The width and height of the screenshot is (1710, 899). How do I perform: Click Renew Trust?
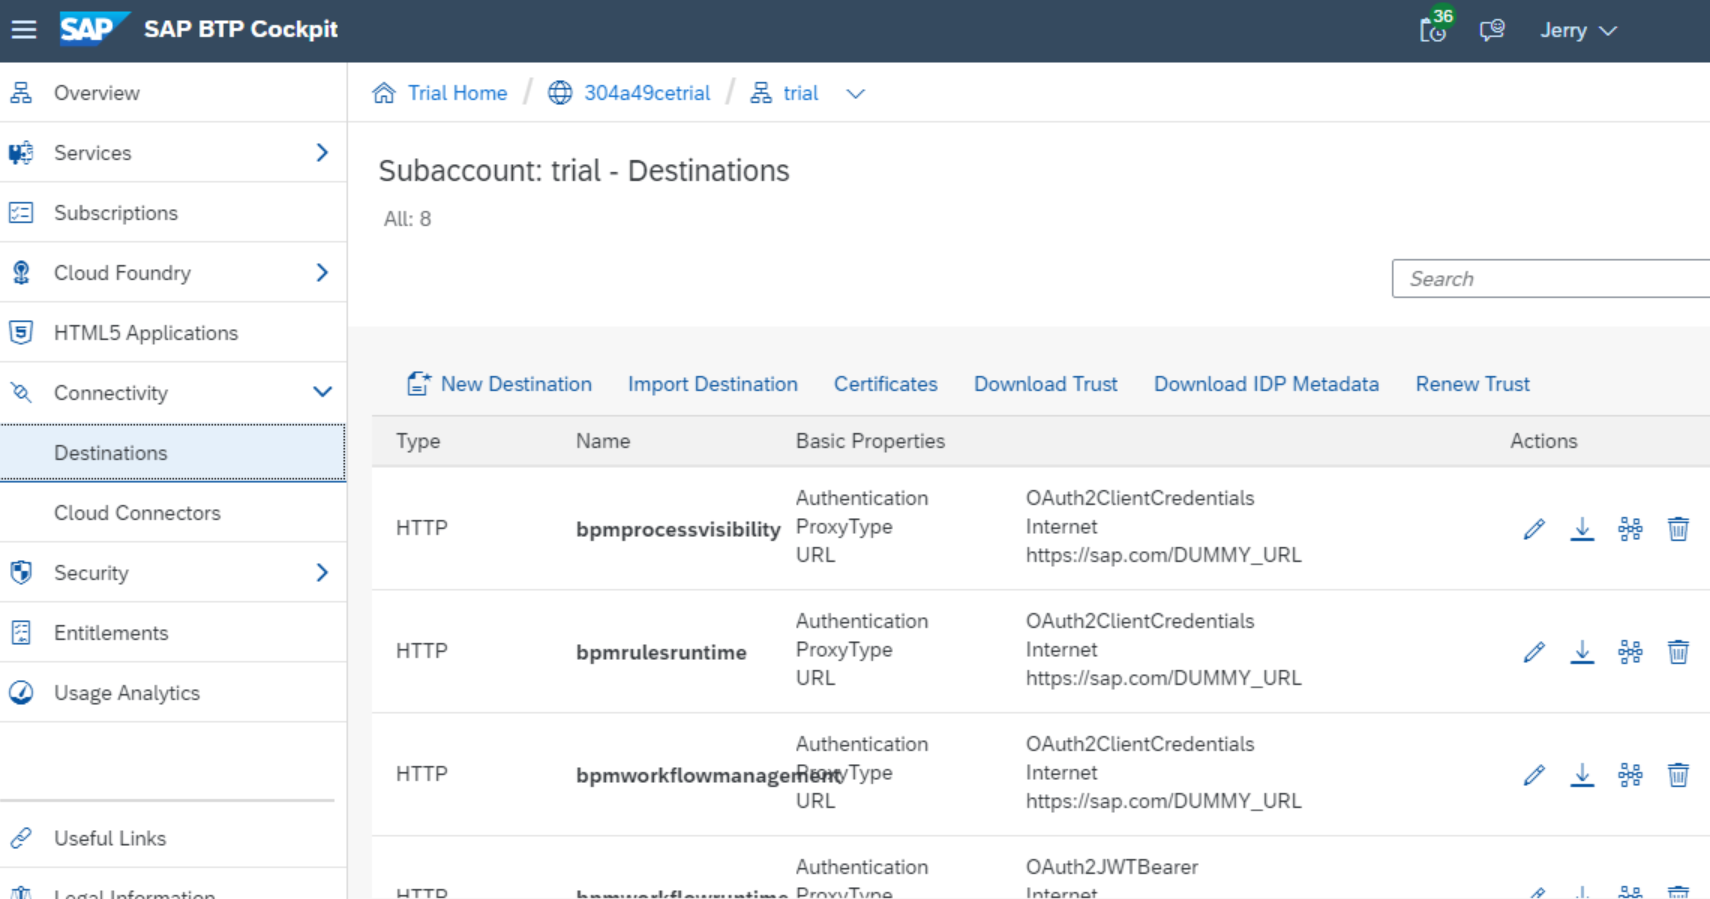coord(1472,384)
